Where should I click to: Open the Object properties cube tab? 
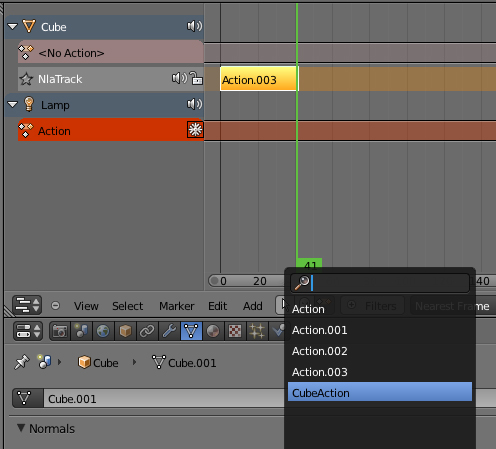click(x=125, y=331)
